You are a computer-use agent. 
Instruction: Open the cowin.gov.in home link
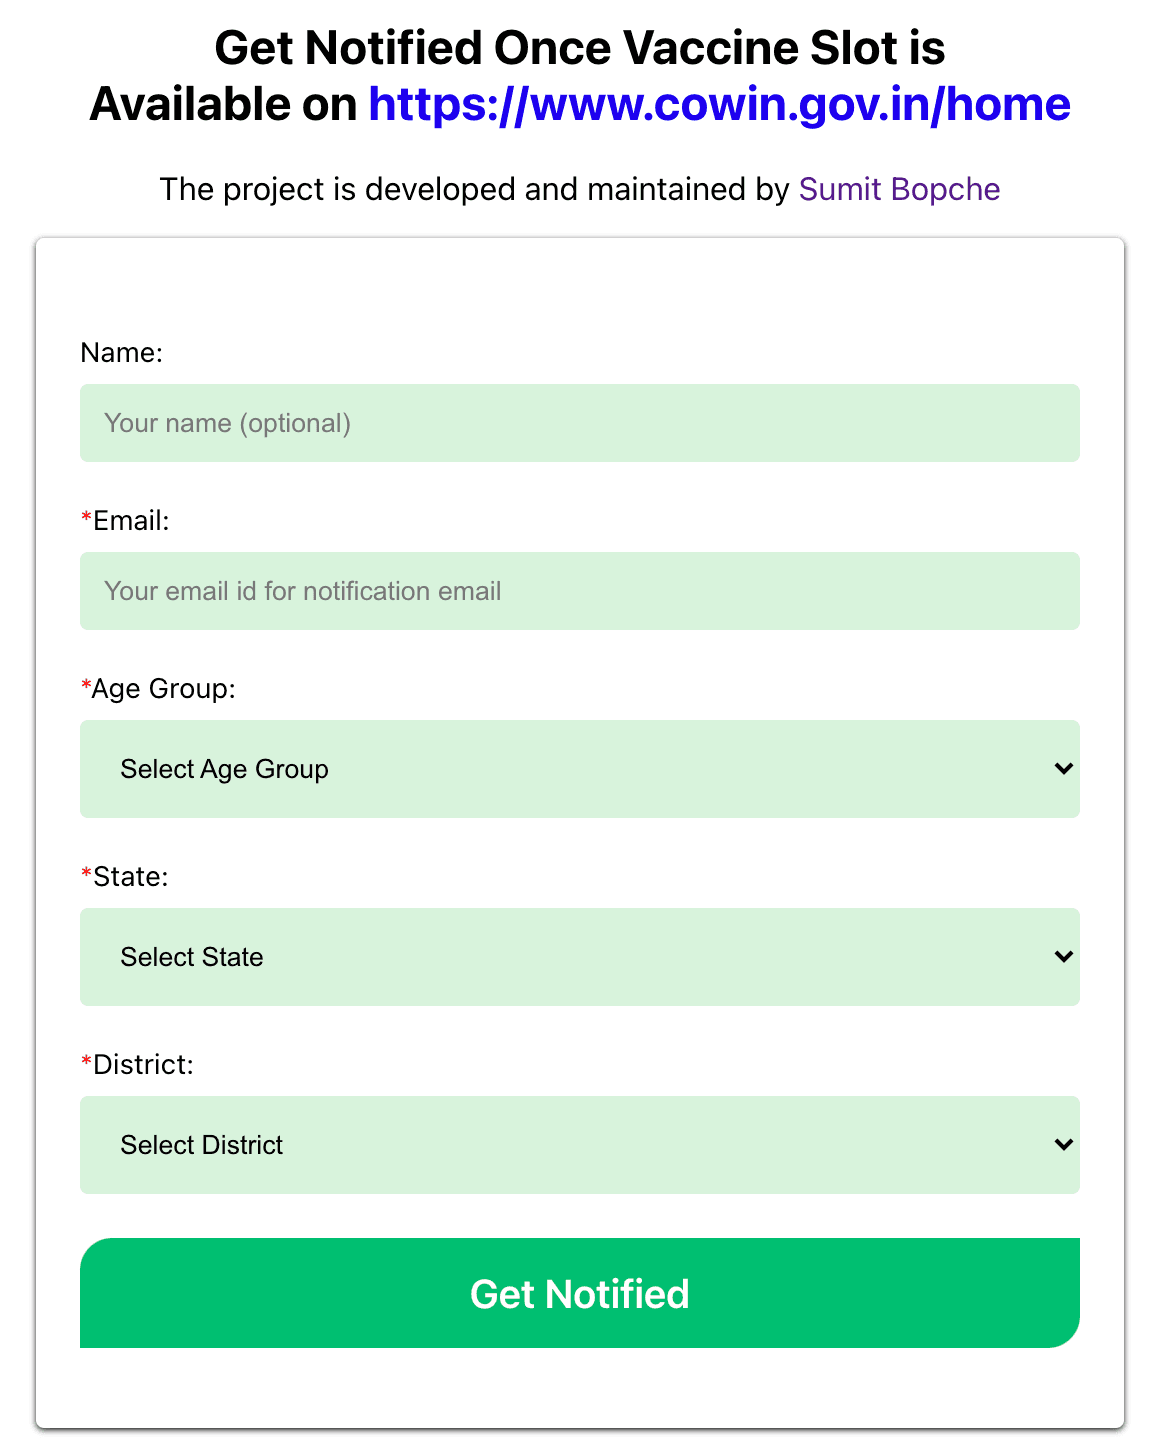(x=719, y=104)
